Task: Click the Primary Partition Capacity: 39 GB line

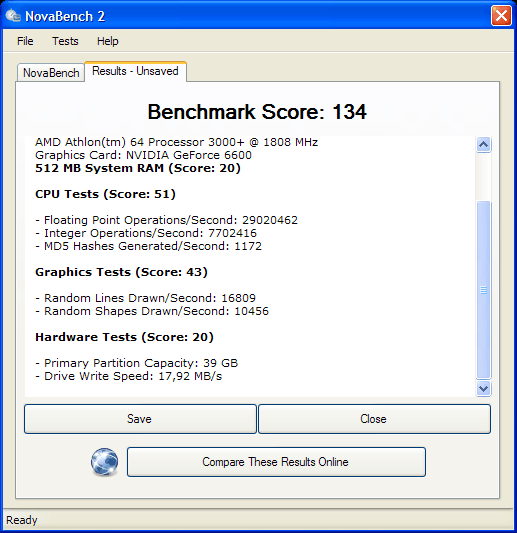Action: 136,363
